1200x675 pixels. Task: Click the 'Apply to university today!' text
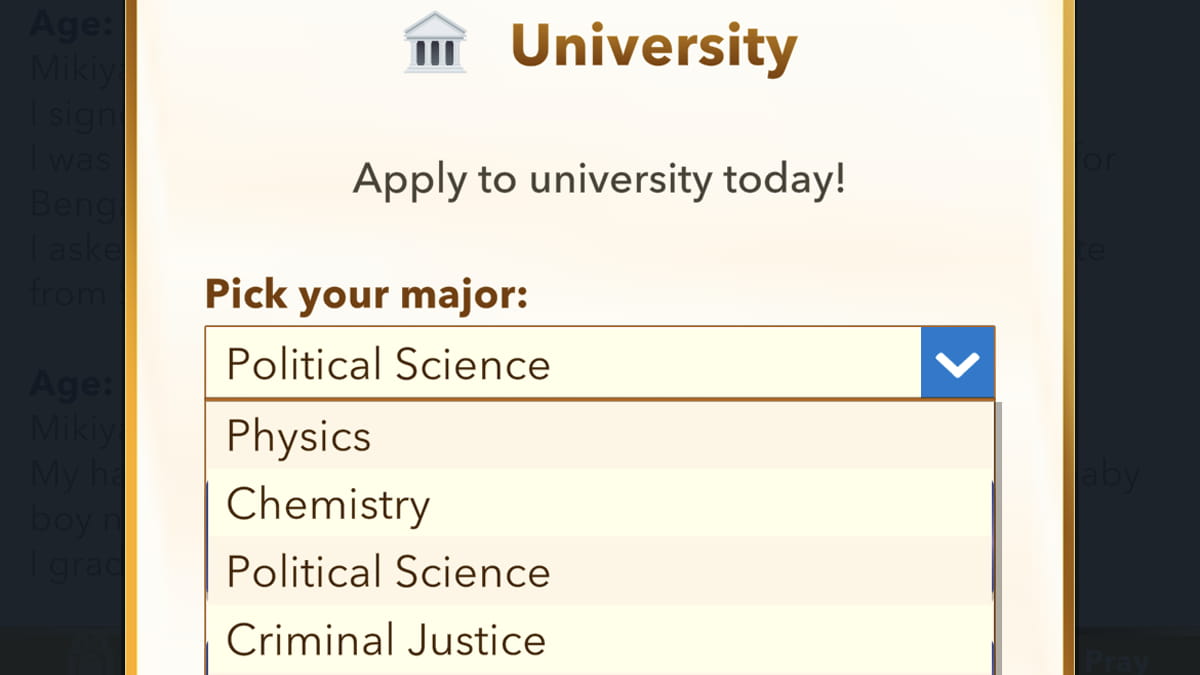[599, 180]
